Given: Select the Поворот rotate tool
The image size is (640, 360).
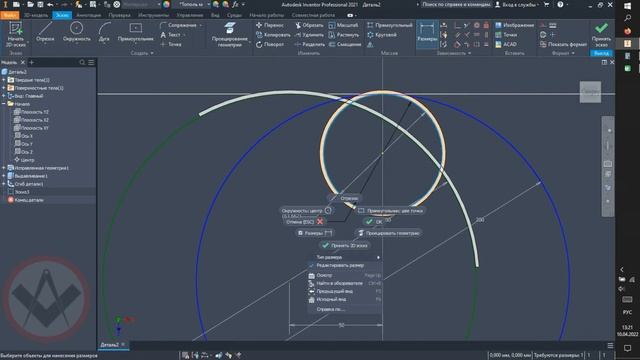Looking at the screenshot, I should 270,44.
